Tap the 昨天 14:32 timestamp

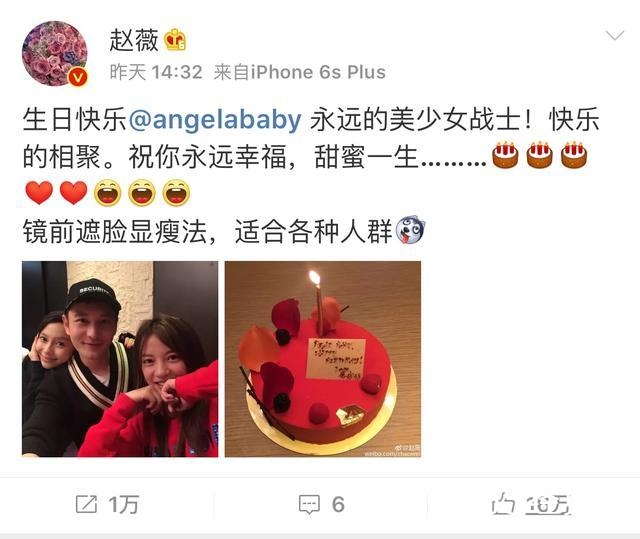[x=156, y=73]
